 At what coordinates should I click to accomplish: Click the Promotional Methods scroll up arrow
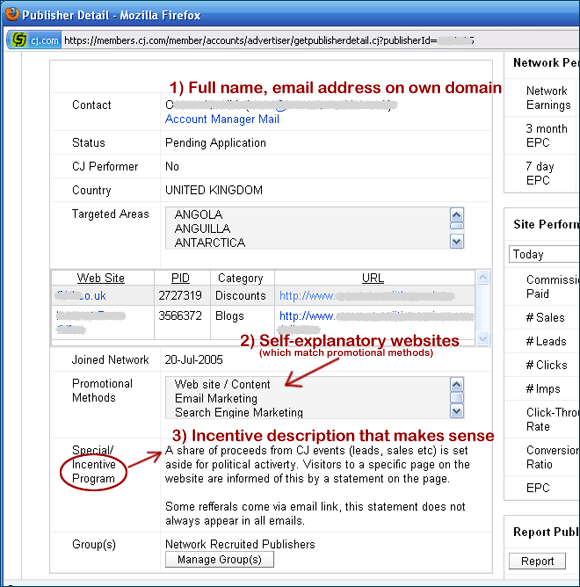point(456,385)
